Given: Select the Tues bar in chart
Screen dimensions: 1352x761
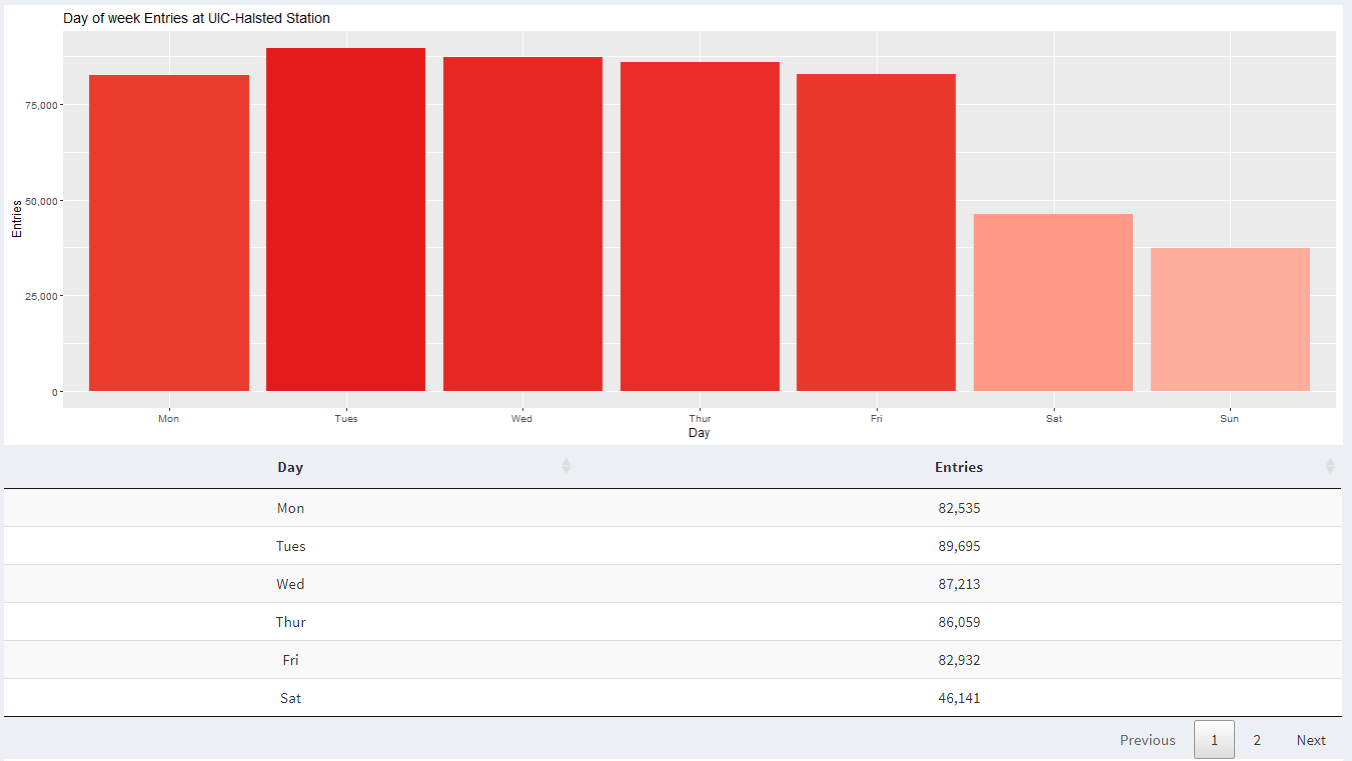Looking at the screenshot, I should [x=346, y=219].
